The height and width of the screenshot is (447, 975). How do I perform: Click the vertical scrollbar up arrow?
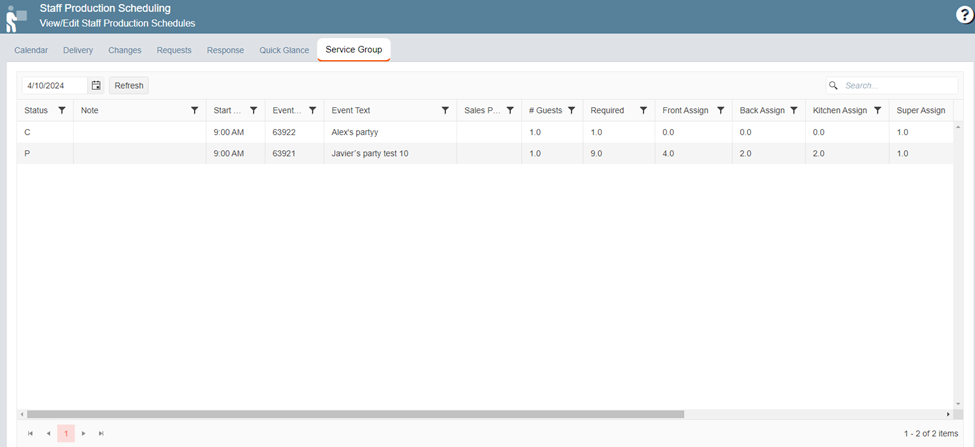(958, 127)
